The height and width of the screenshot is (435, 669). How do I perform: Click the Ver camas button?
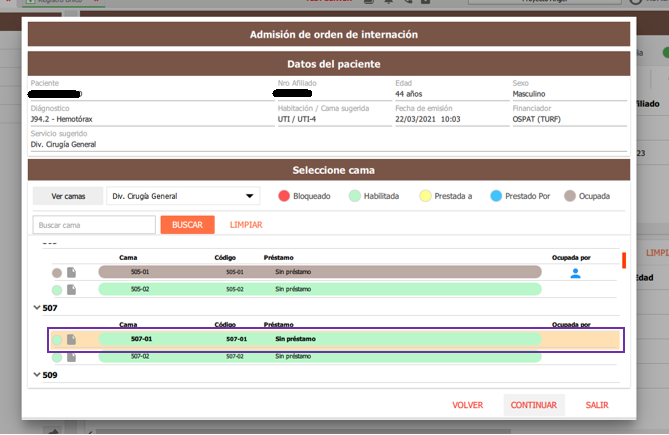tap(68, 196)
